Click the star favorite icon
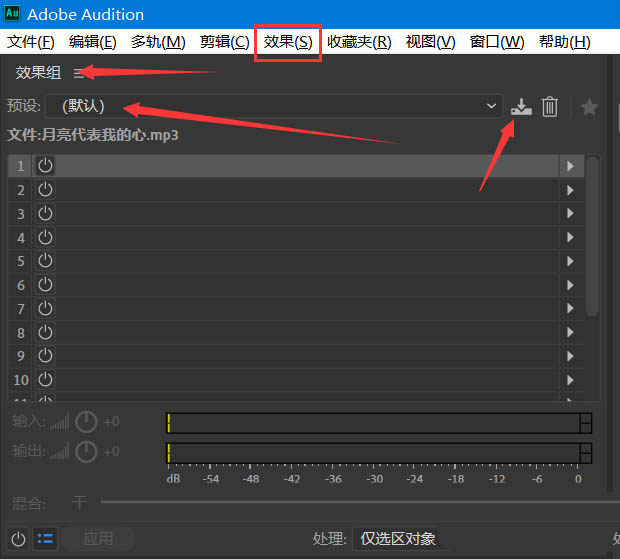Image resolution: width=620 pixels, height=559 pixels. [589, 107]
